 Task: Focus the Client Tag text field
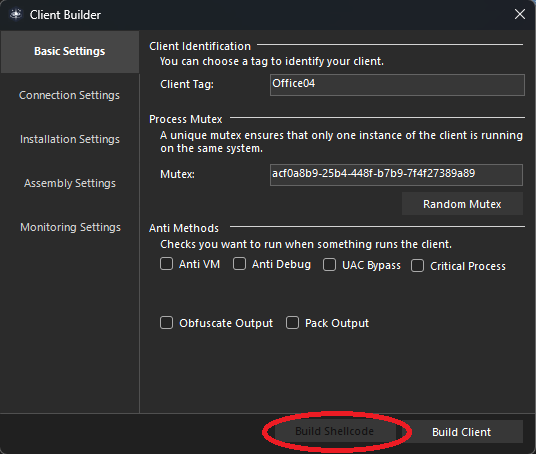[x=397, y=85]
